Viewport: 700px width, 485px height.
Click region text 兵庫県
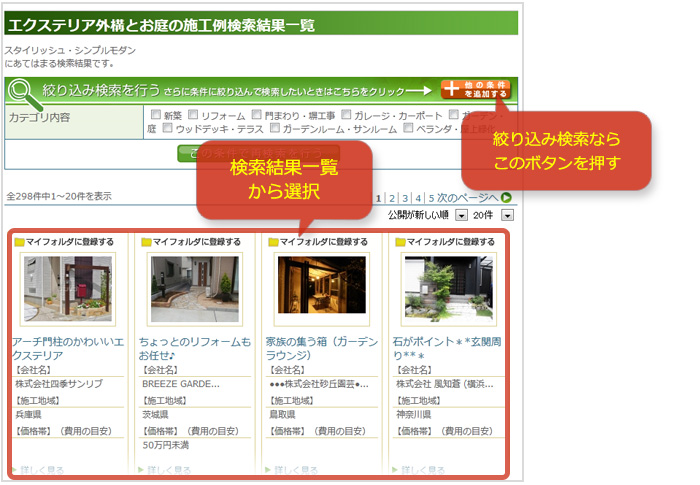point(28,414)
